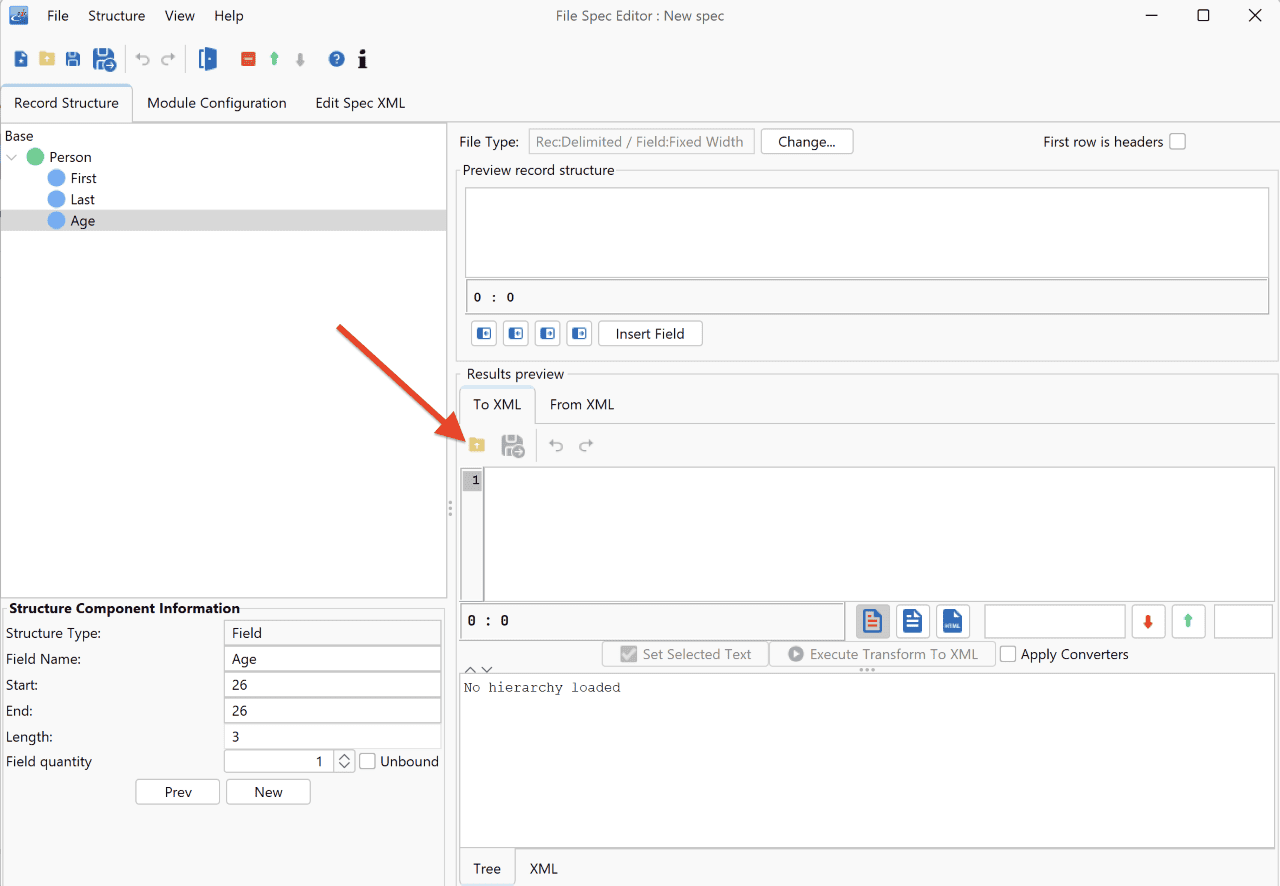Adjust Field quantity stepper arrows
1280x886 pixels.
tap(344, 761)
